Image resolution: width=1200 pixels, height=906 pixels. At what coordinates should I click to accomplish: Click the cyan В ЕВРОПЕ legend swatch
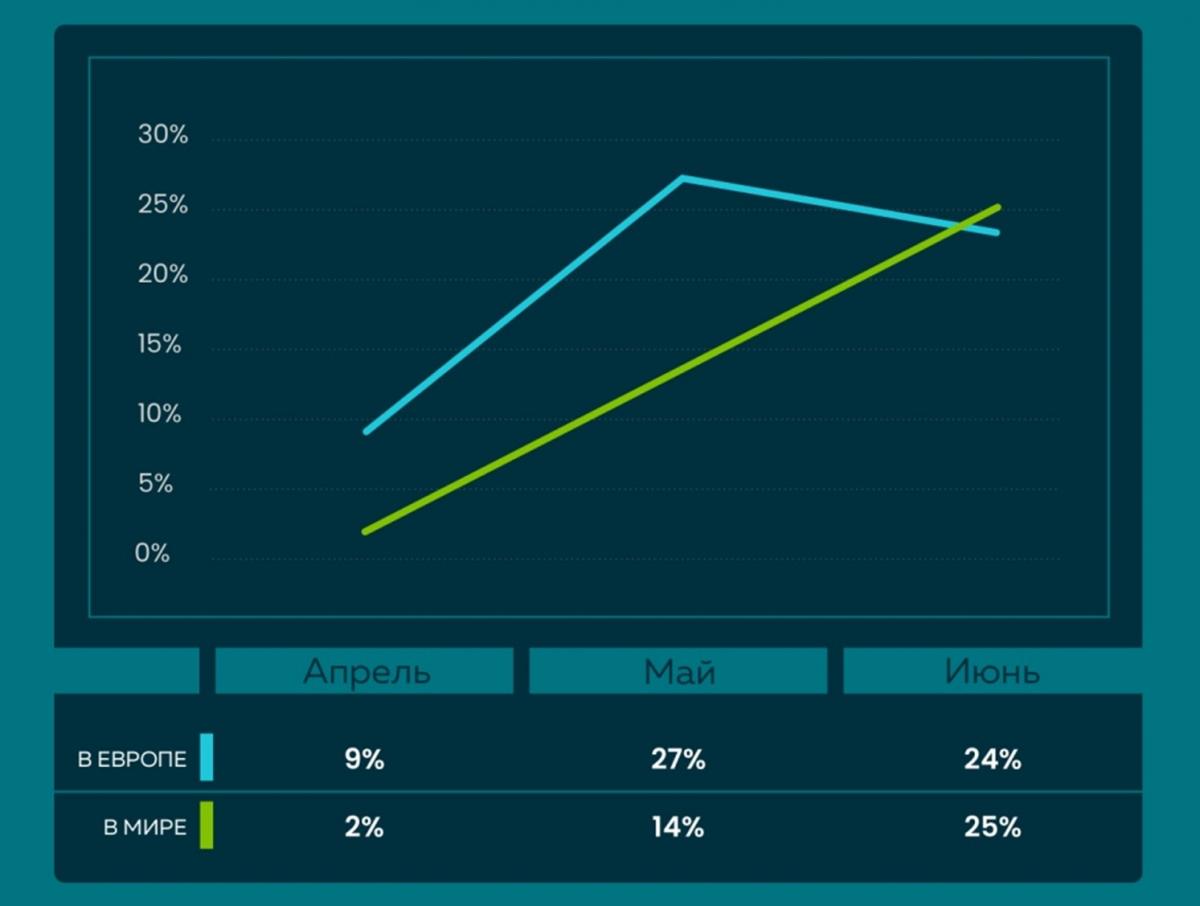207,757
